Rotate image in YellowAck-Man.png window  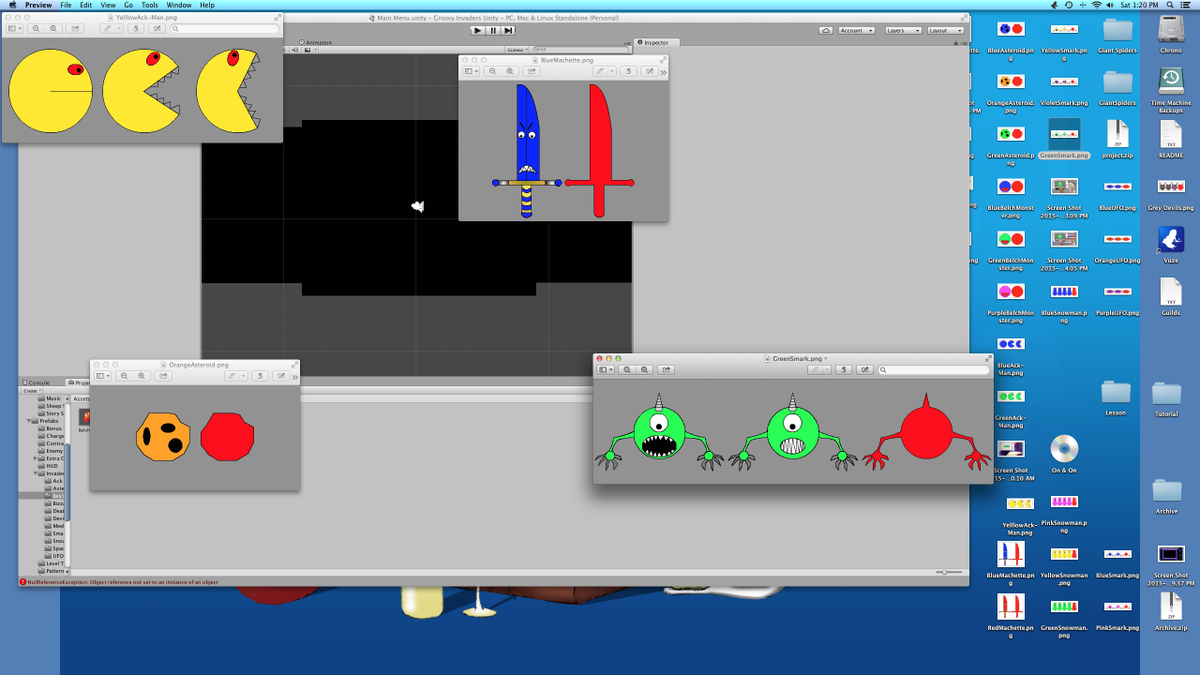[134, 28]
